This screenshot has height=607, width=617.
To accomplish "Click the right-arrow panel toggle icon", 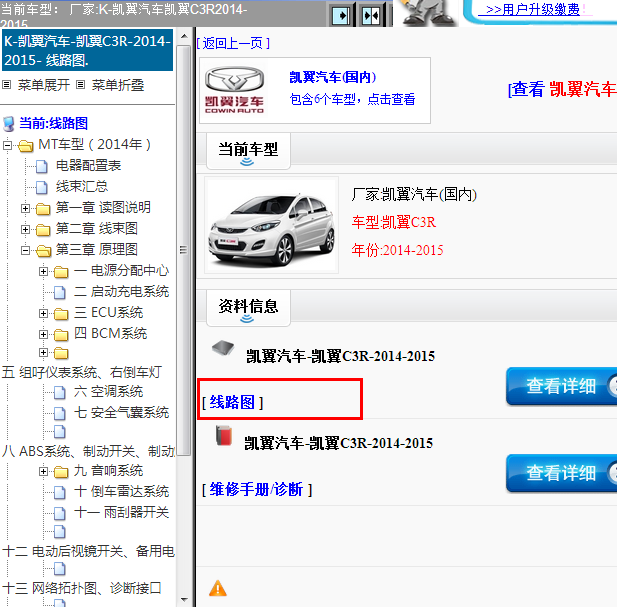I will tap(341, 16).
